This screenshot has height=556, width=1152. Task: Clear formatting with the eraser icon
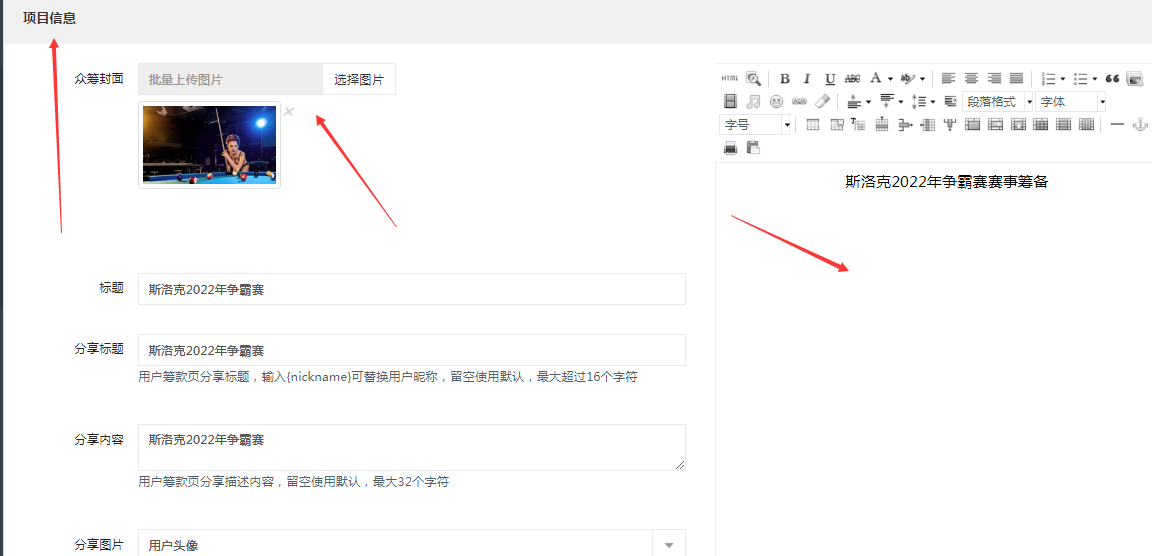pos(822,101)
